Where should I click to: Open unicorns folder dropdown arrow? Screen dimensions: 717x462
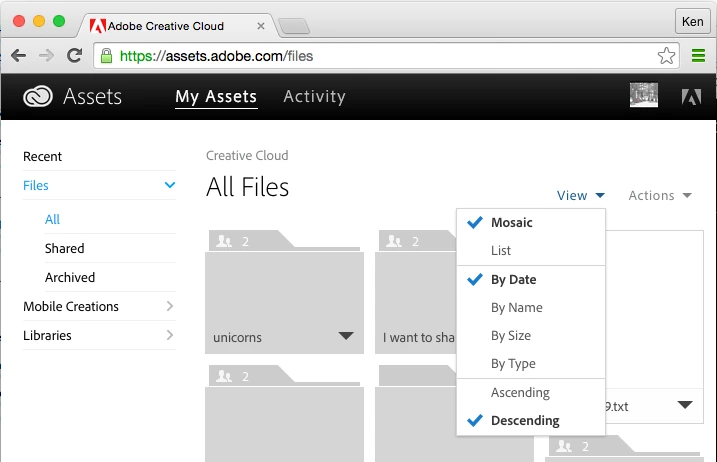pyautogui.click(x=346, y=336)
